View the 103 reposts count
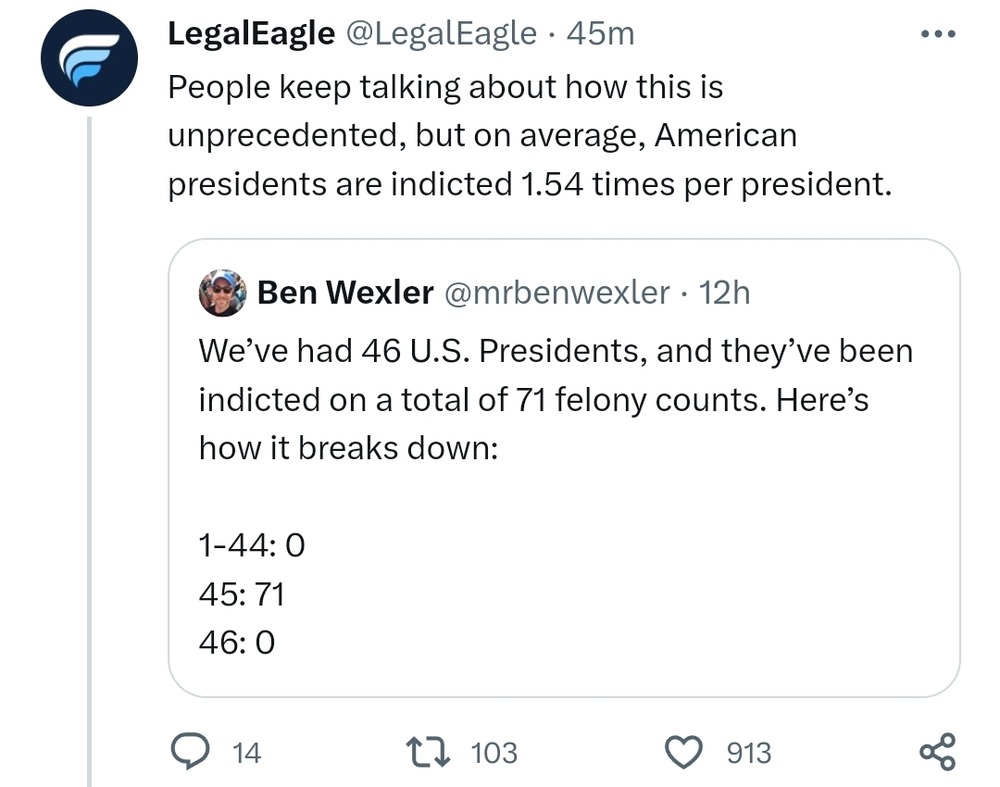The image size is (1000, 787). click(x=493, y=752)
